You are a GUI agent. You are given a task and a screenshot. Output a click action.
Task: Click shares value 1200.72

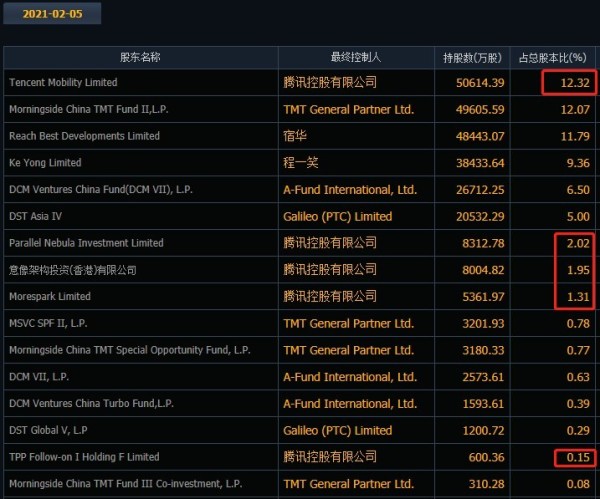point(483,431)
